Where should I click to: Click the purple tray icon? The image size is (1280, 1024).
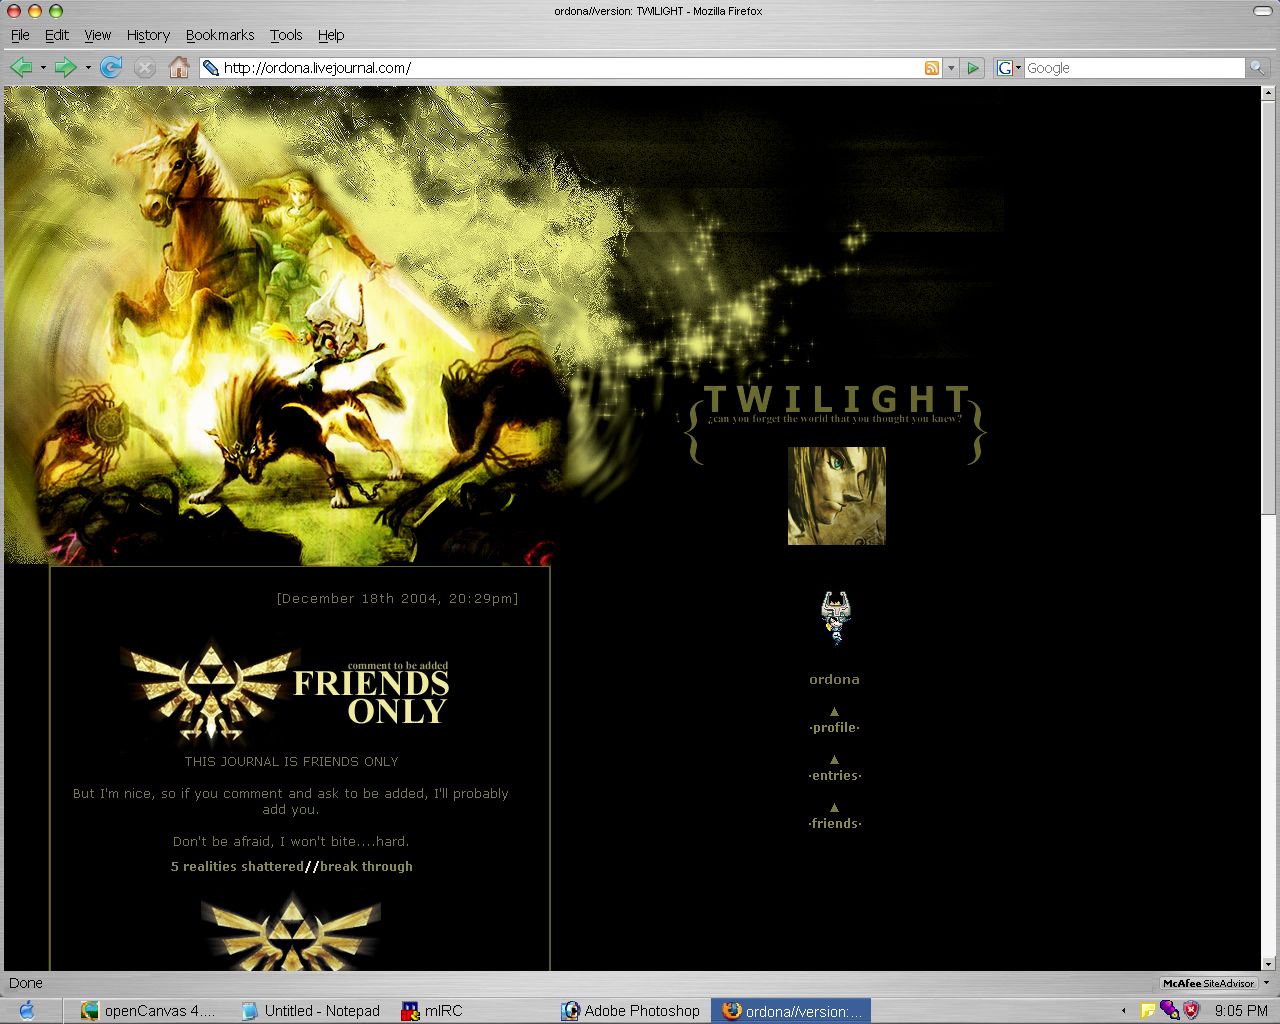click(x=1169, y=1011)
